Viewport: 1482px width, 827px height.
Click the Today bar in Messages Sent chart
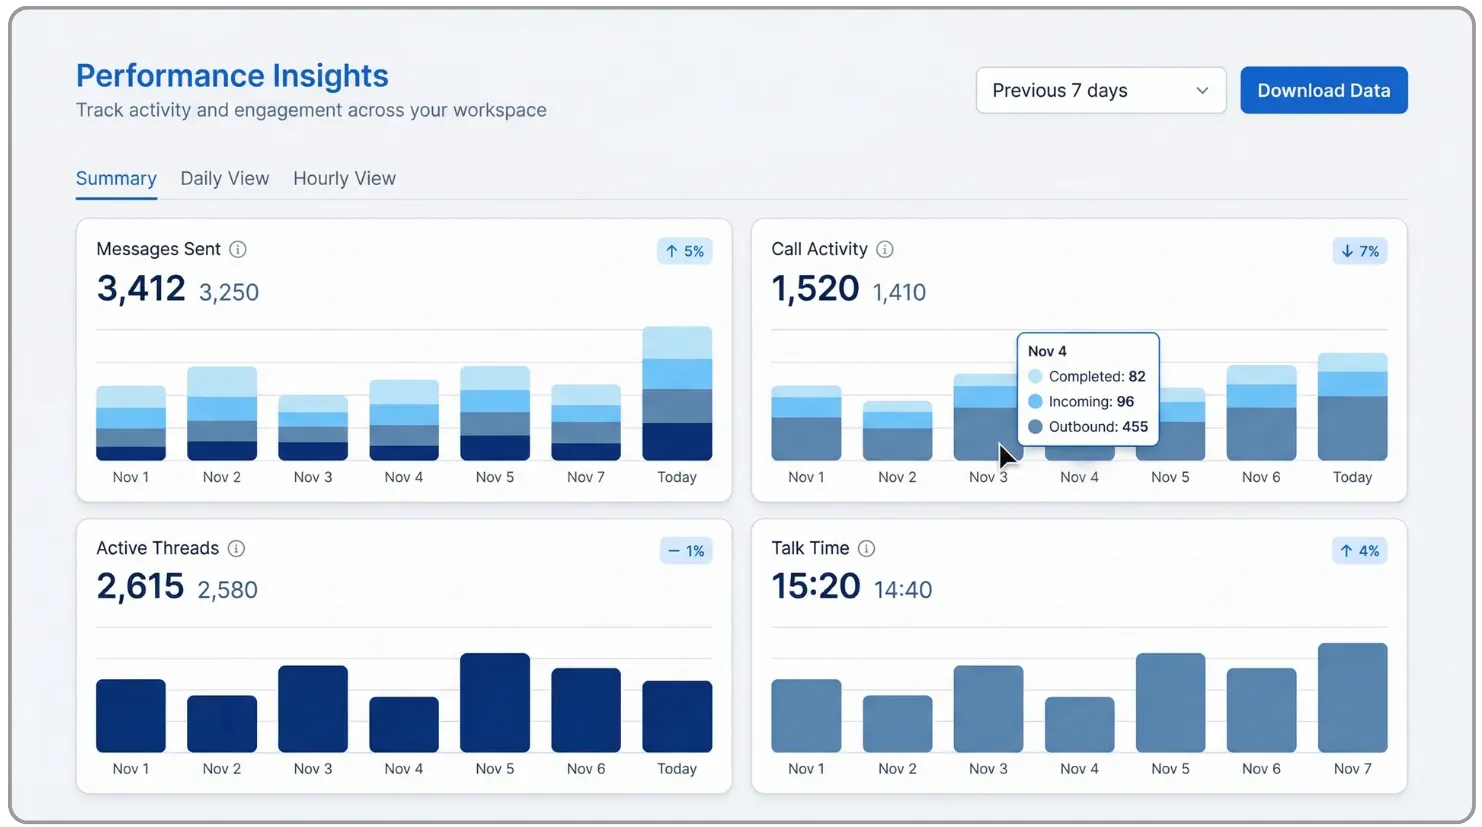click(677, 393)
